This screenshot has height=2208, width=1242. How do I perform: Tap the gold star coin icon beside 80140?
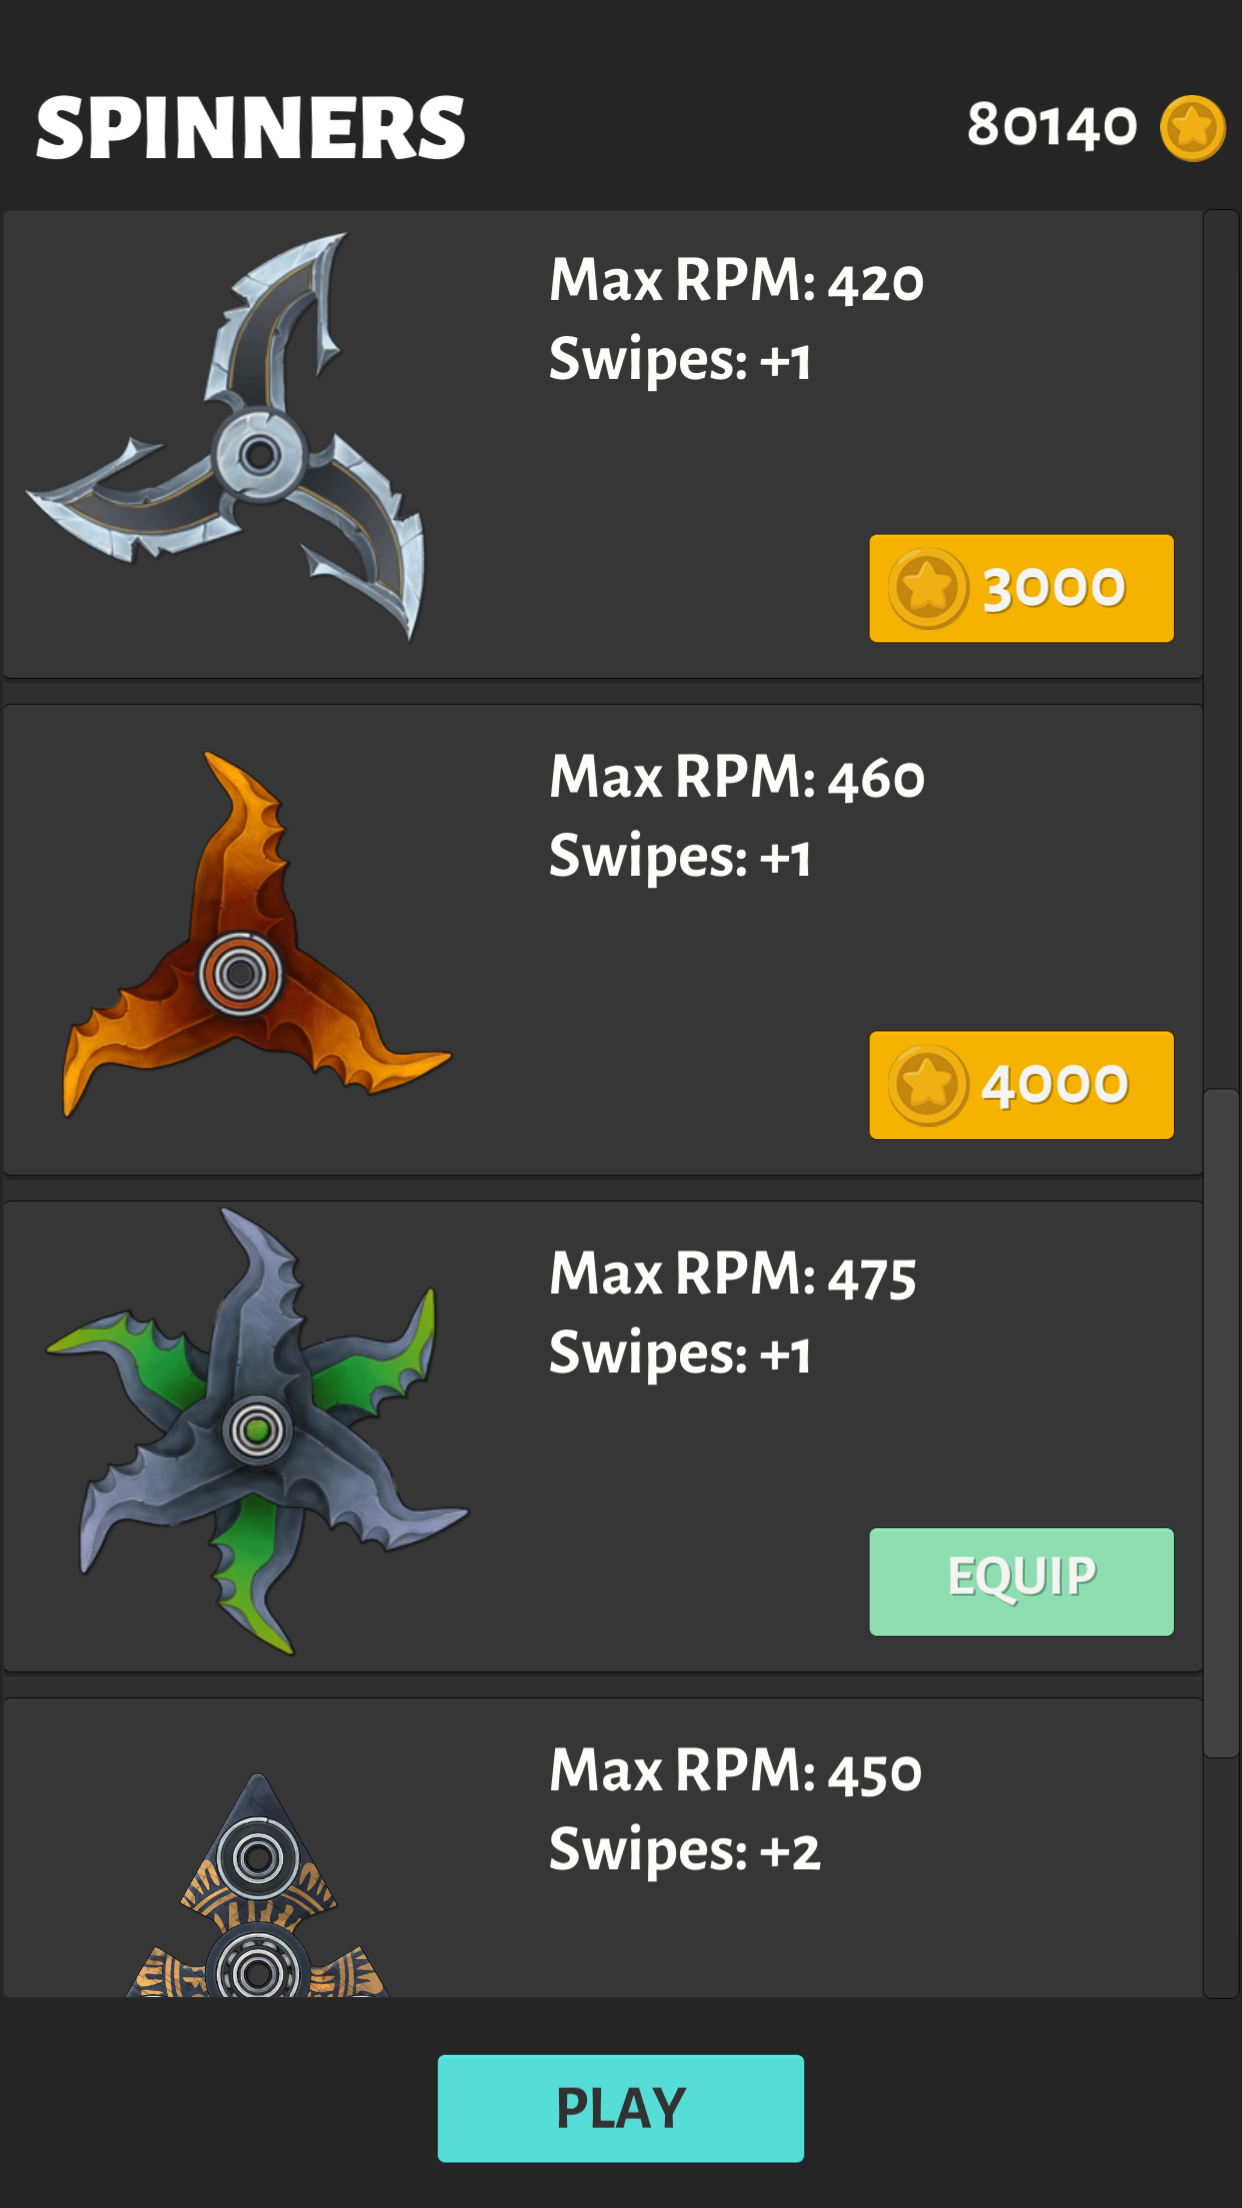[x=1192, y=128]
